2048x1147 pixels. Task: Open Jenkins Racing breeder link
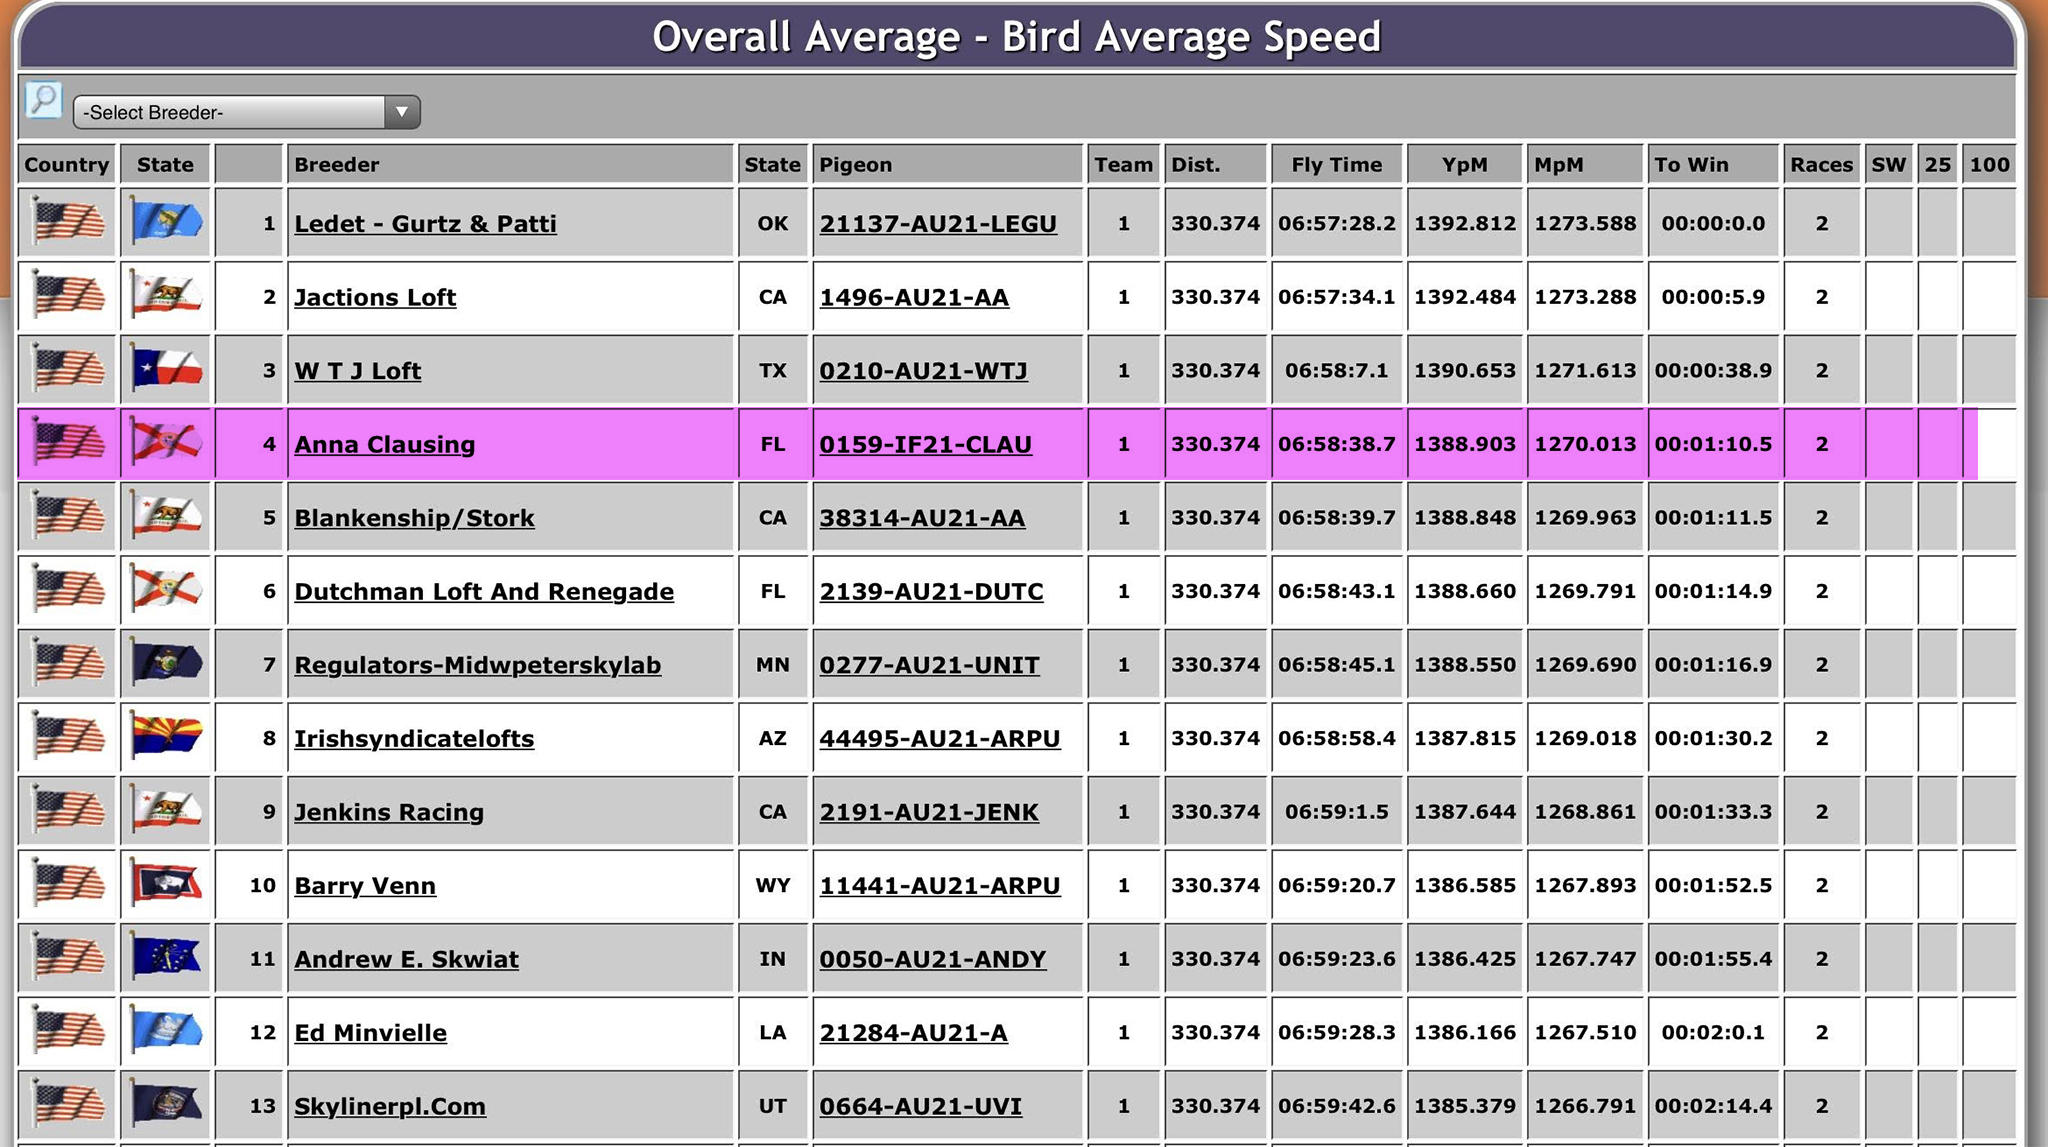tap(389, 812)
